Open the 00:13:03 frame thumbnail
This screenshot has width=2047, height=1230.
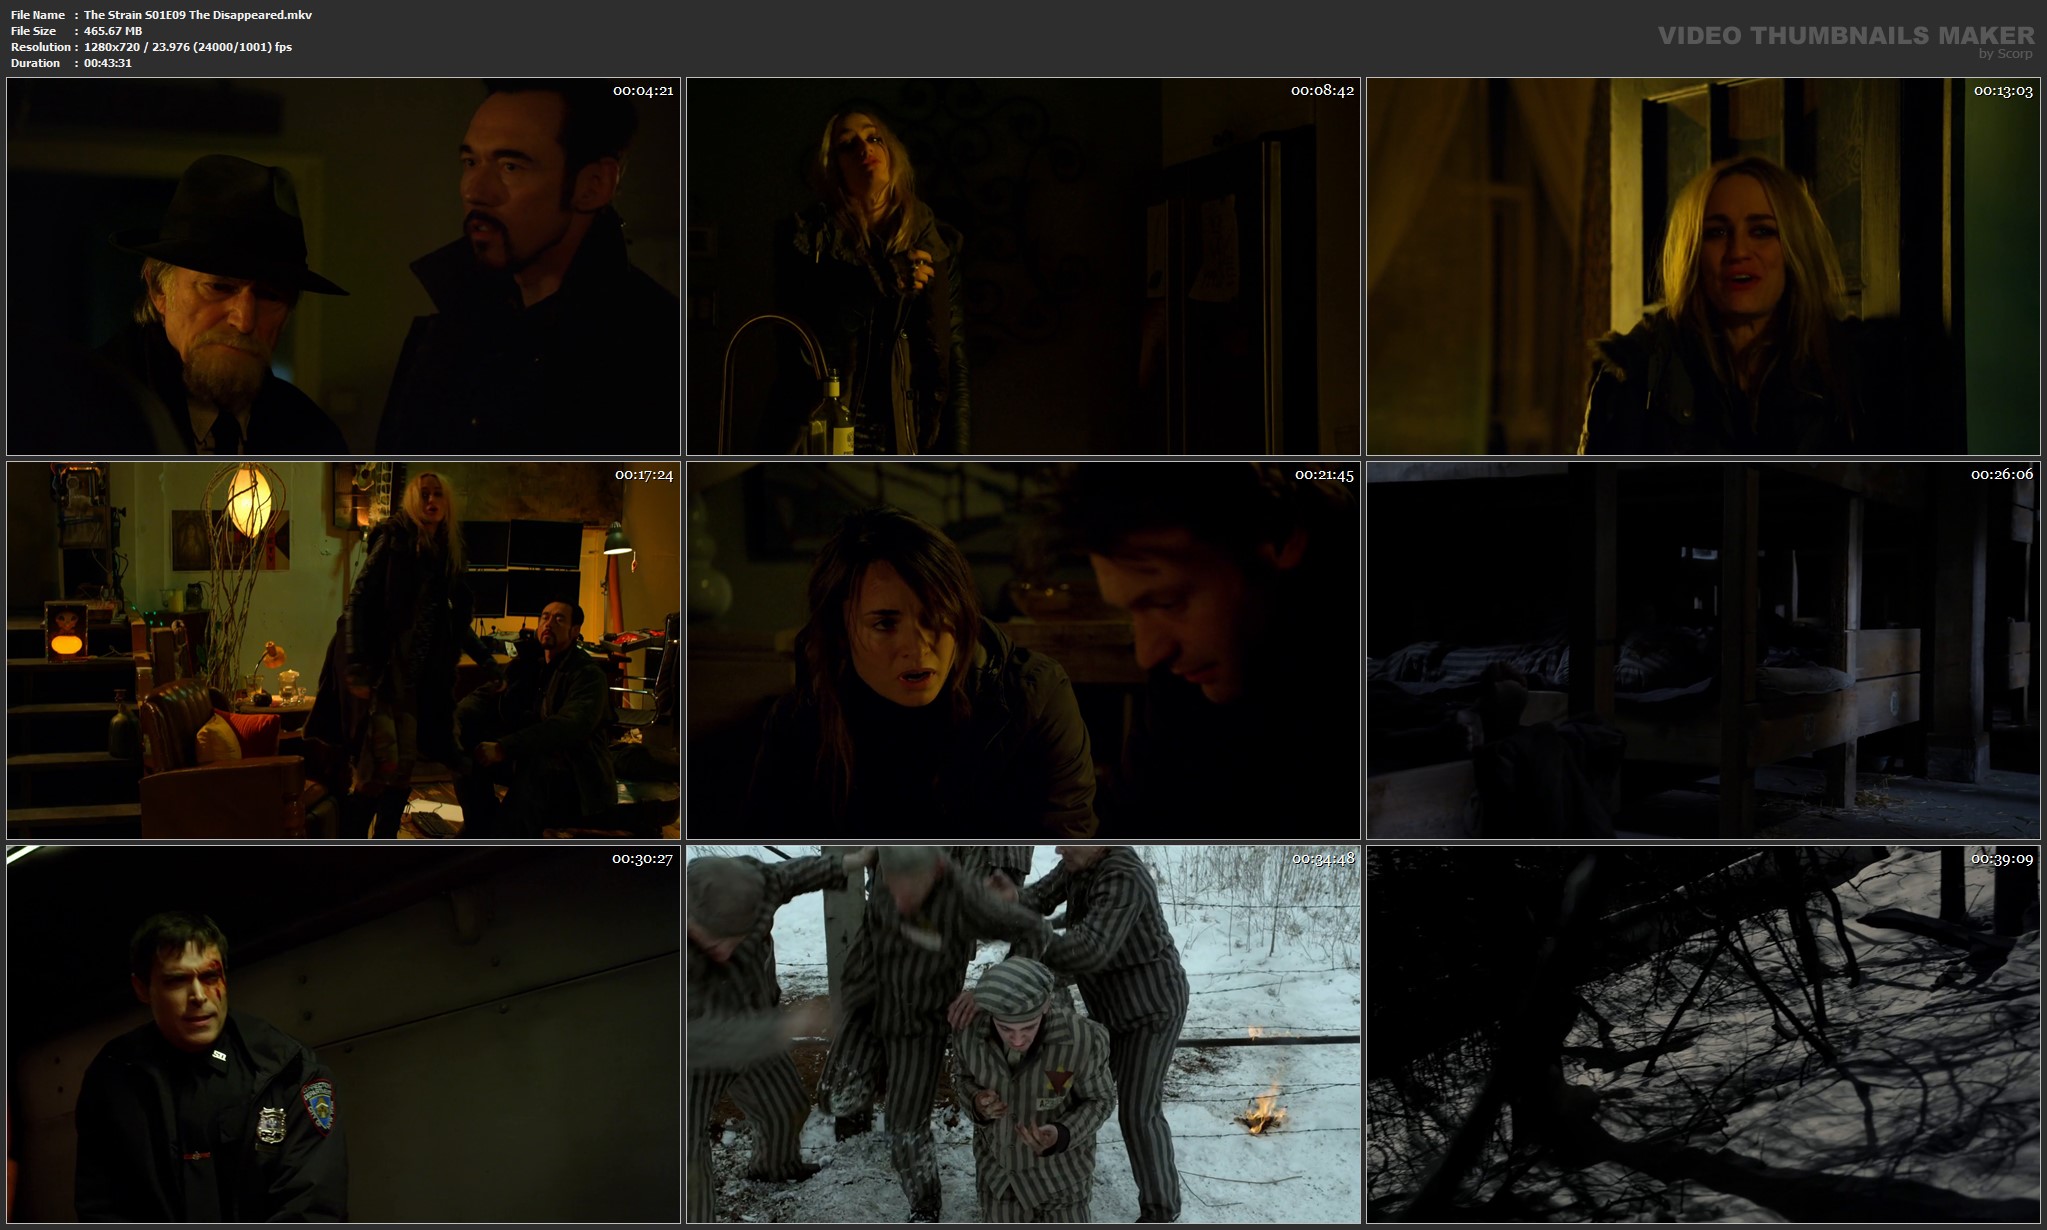[x=1703, y=266]
